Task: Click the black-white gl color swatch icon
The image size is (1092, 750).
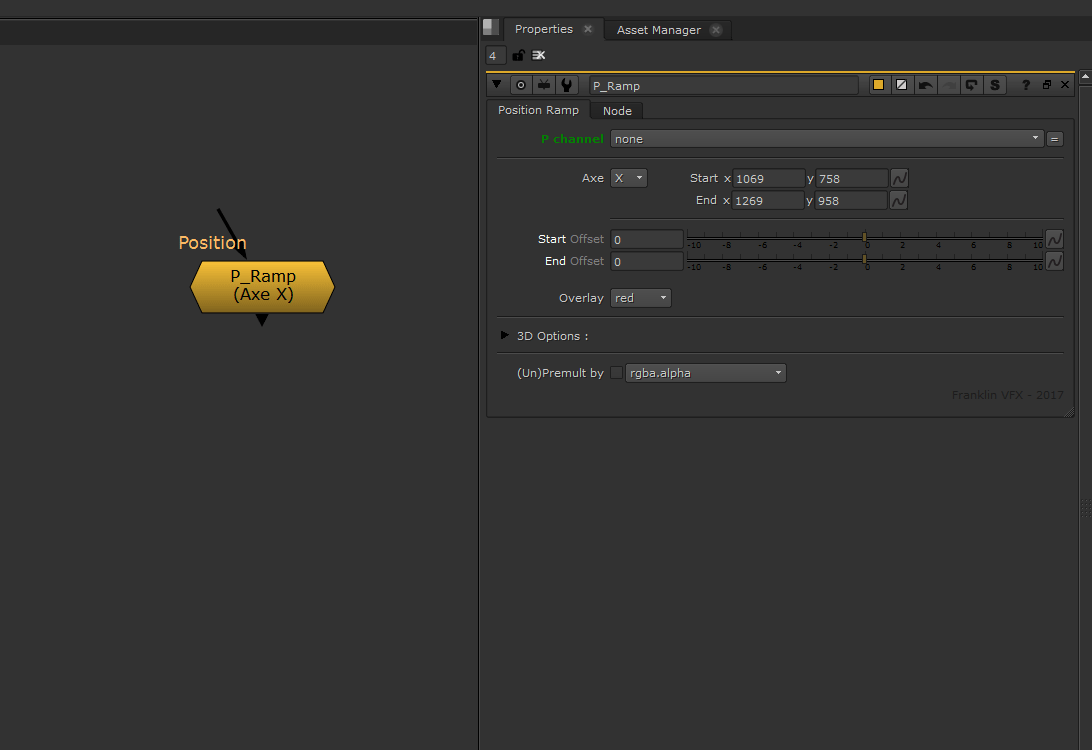Action: pos(901,85)
